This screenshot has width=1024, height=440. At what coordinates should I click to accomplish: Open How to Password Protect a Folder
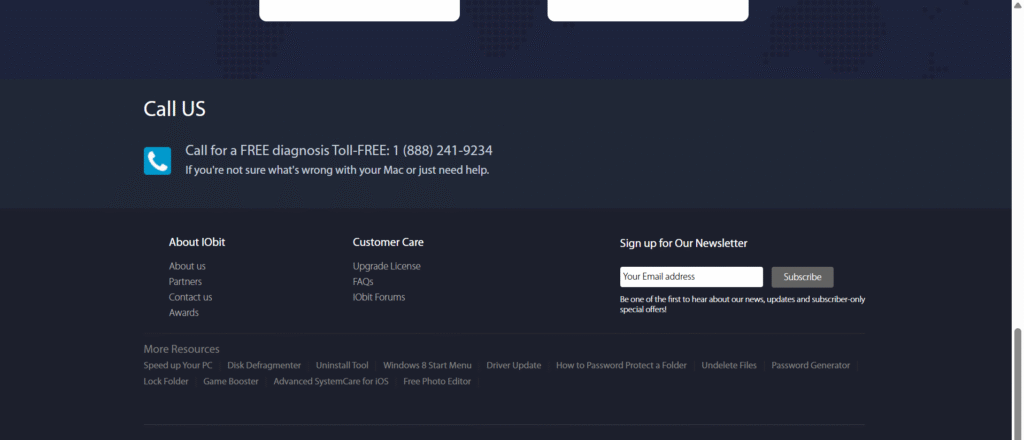(x=621, y=366)
